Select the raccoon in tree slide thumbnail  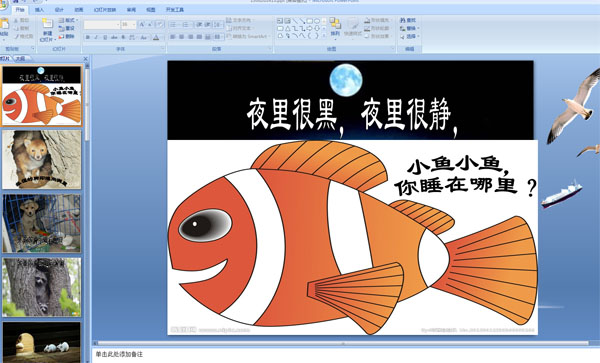click(x=42, y=287)
